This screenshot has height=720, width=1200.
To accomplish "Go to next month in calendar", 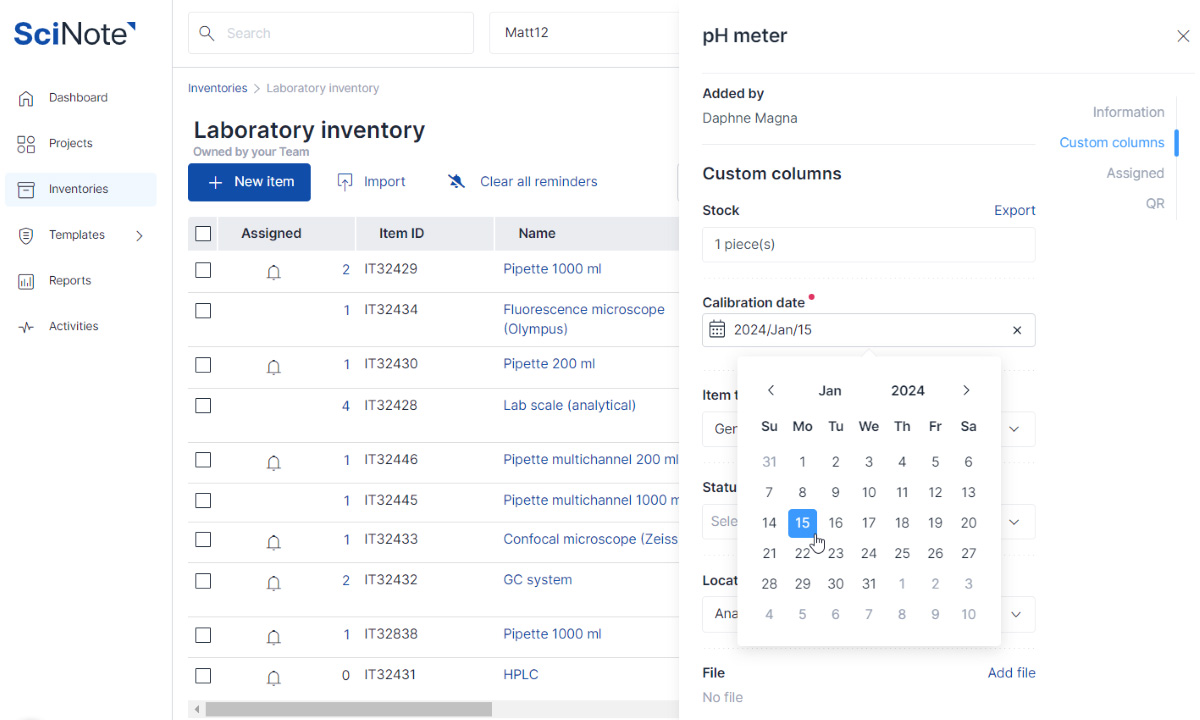I will coord(966,391).
